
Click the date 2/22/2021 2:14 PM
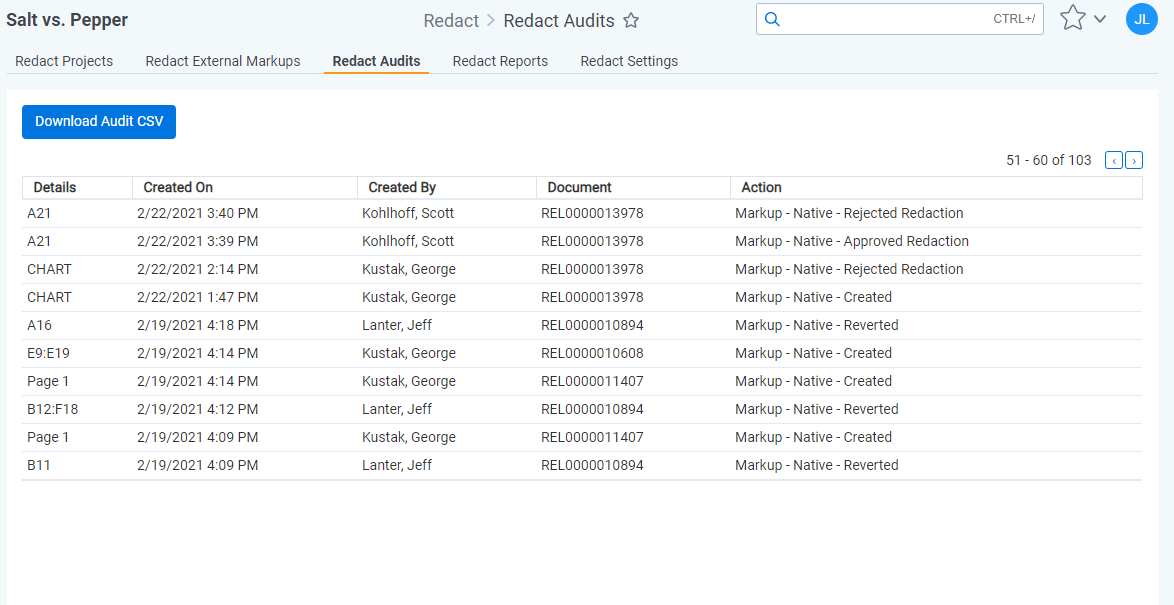(x=198, y=269)
